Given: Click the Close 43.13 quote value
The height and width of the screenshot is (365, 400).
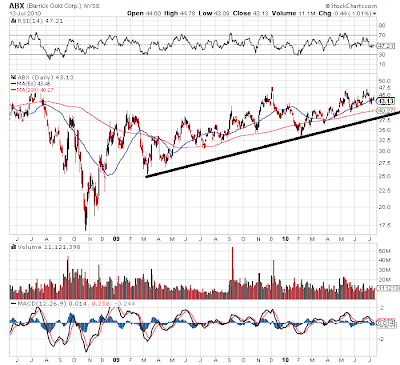Looking at the screenshot, I should [250, 13].
